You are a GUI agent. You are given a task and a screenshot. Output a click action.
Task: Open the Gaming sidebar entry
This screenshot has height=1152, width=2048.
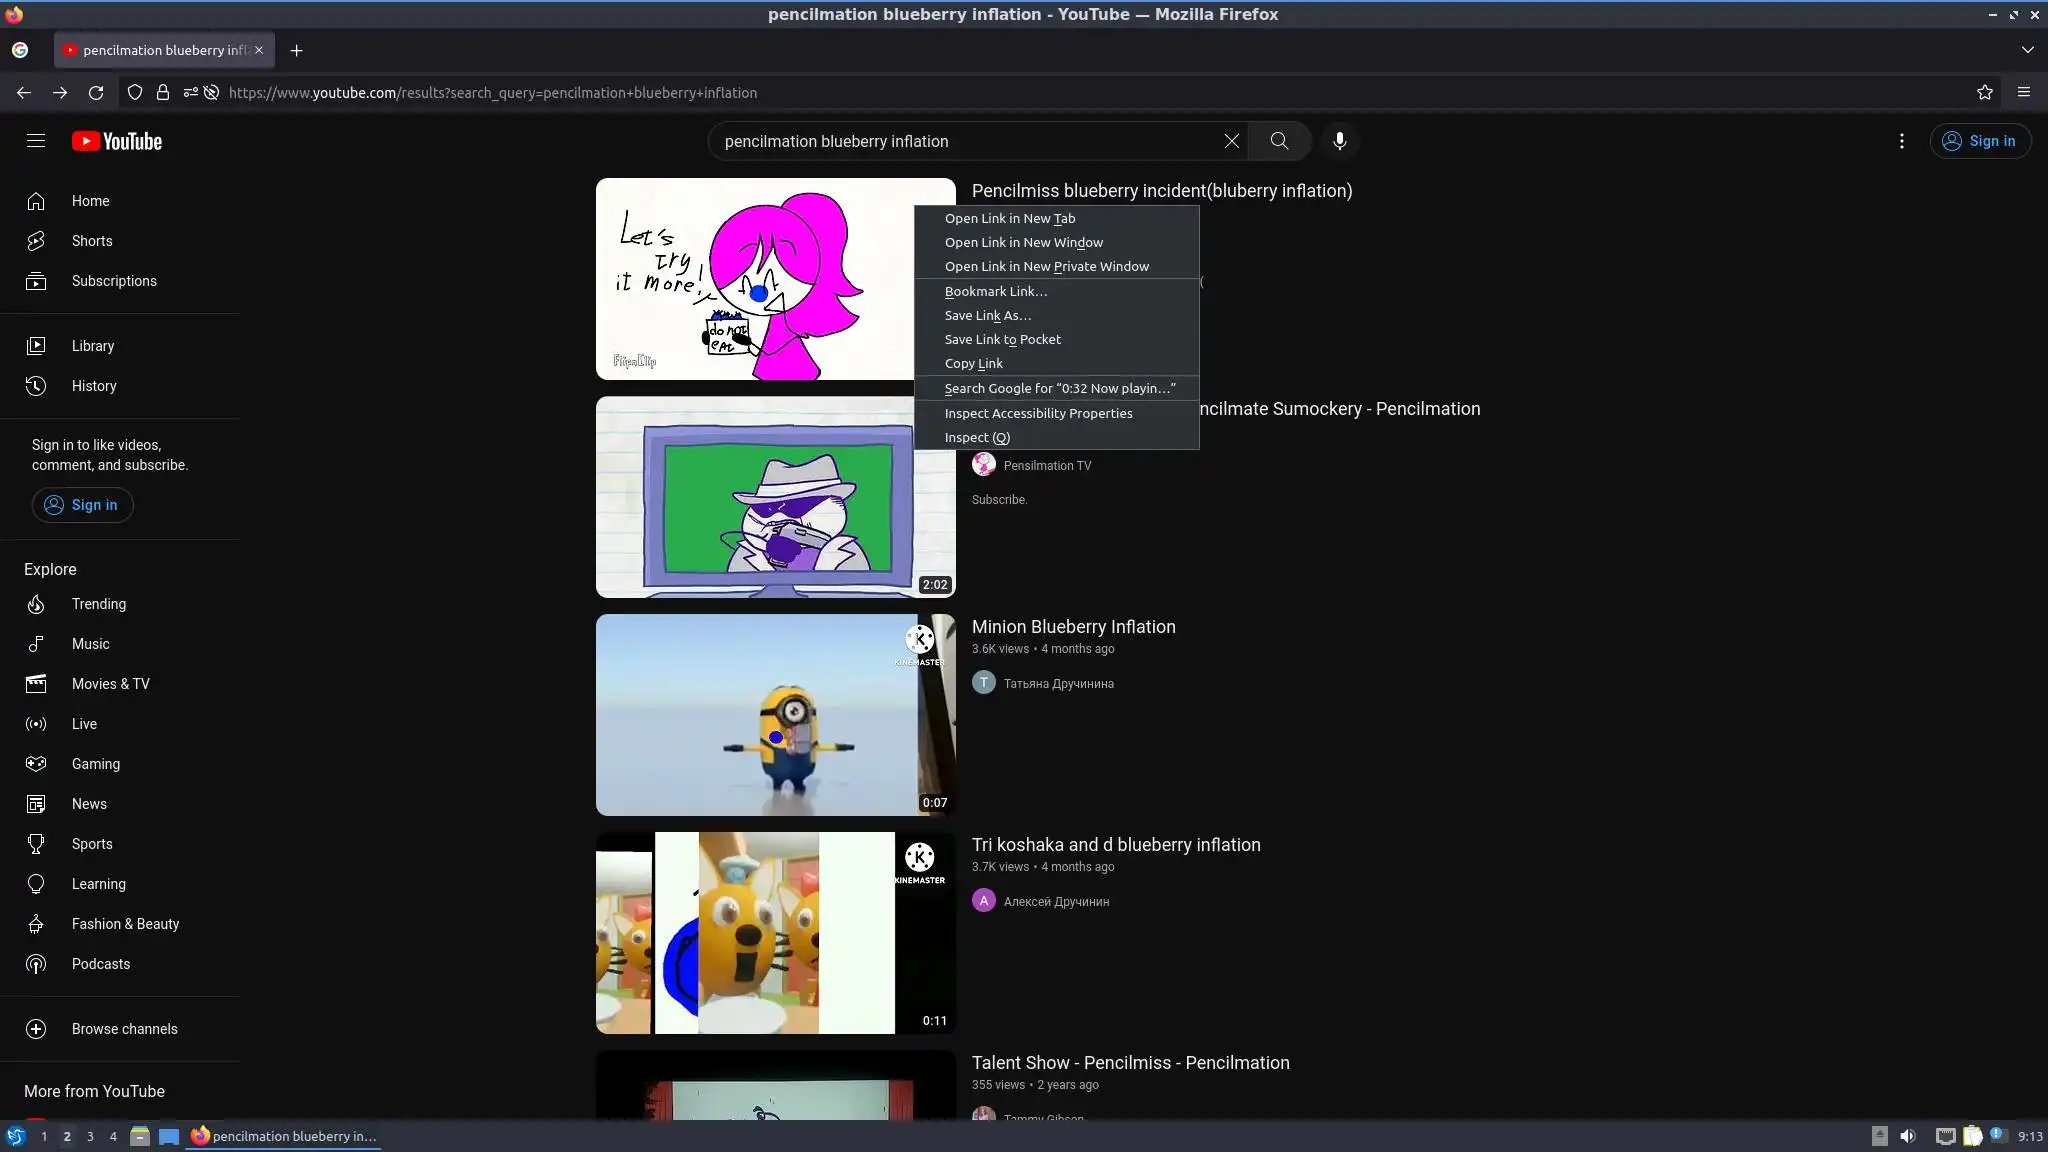tap(95, 764)
